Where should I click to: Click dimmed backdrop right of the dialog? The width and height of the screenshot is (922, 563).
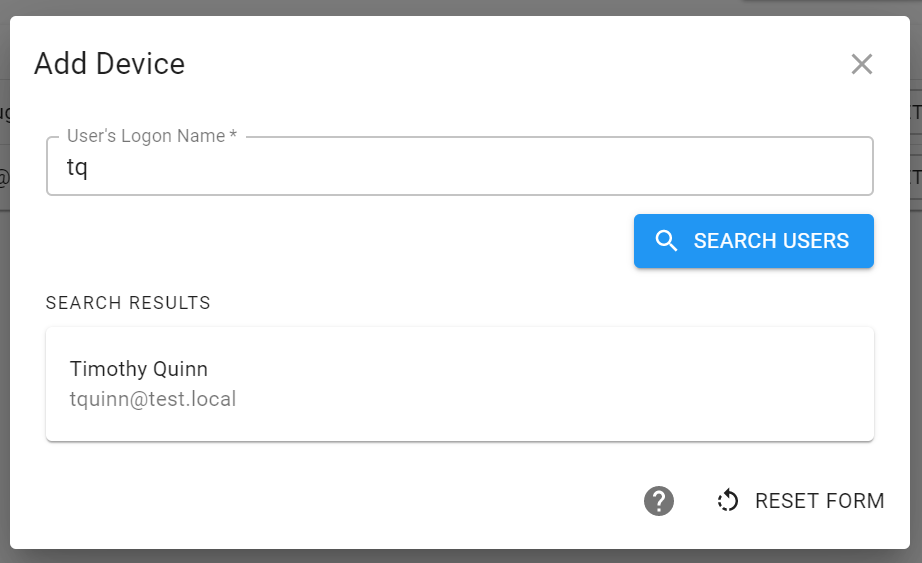[x=916, y=353]
